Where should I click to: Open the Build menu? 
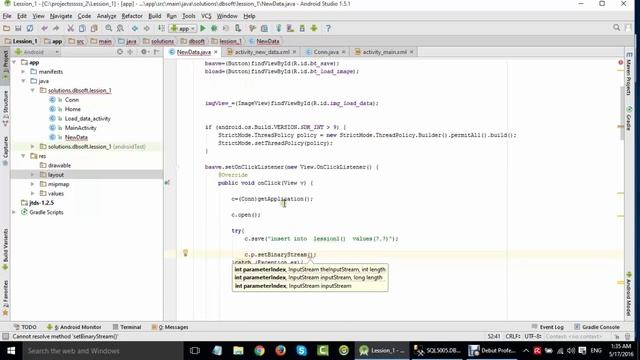point(154,16)
